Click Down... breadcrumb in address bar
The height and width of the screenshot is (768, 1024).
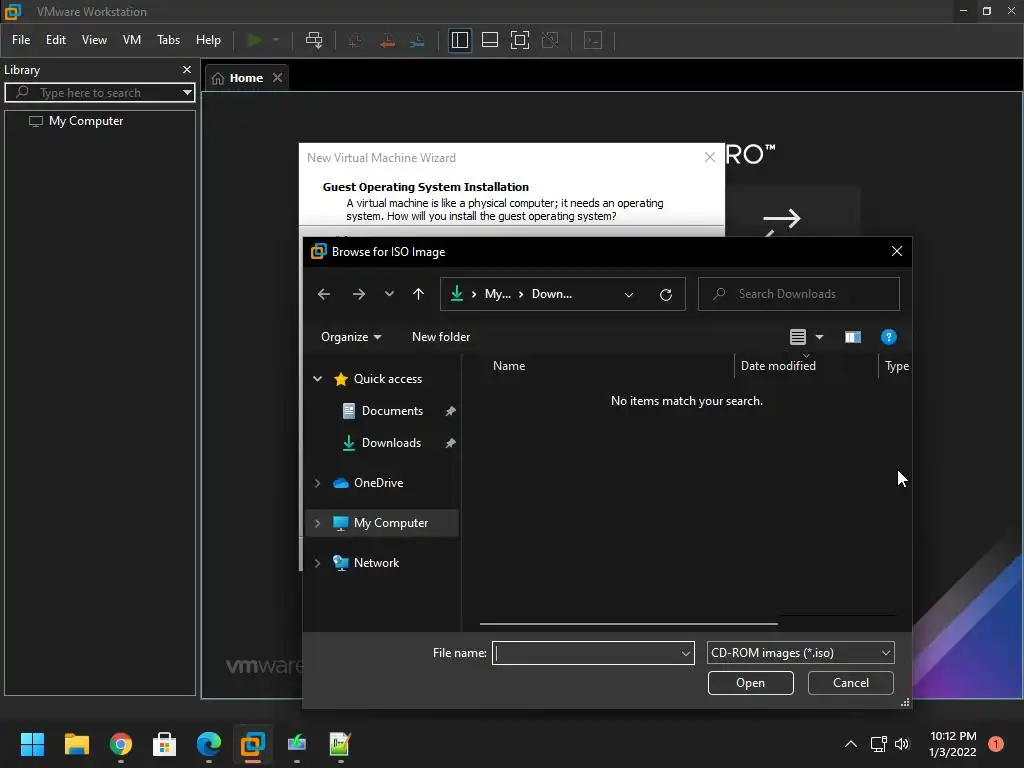(552, 294)
